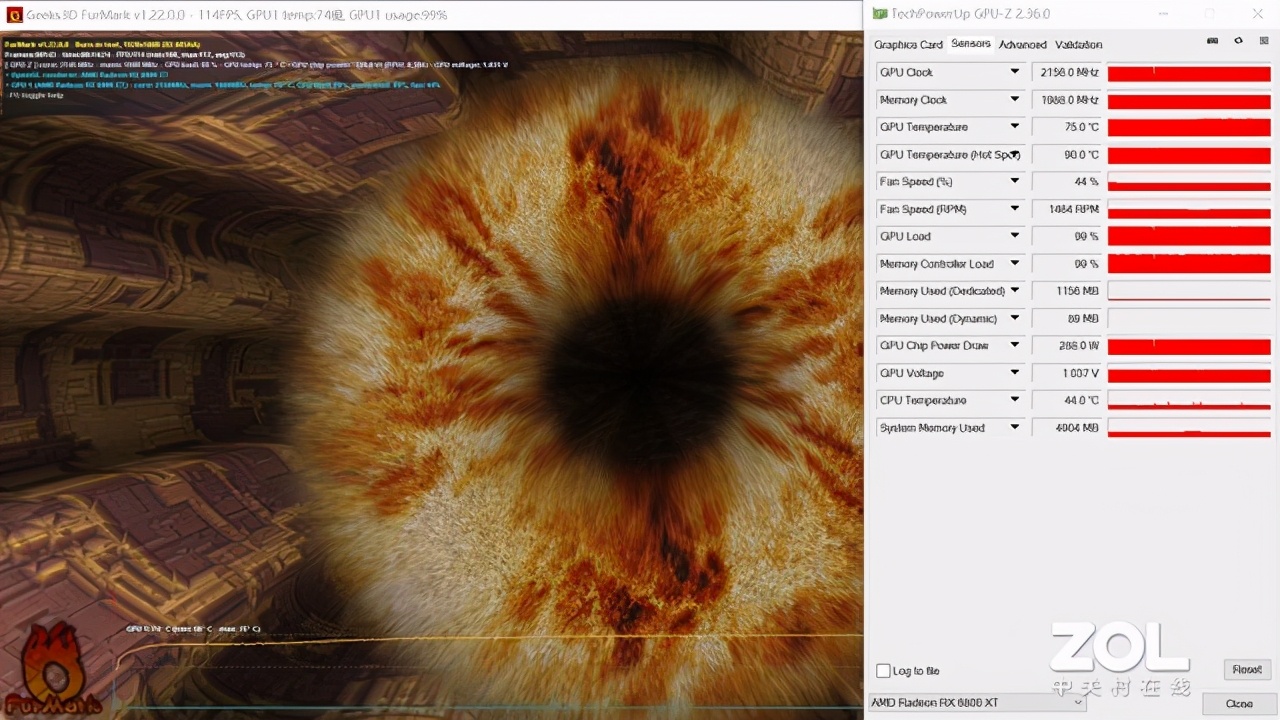Enable the Log to file checkbox

pyautogui.click(x=883, y=671)
